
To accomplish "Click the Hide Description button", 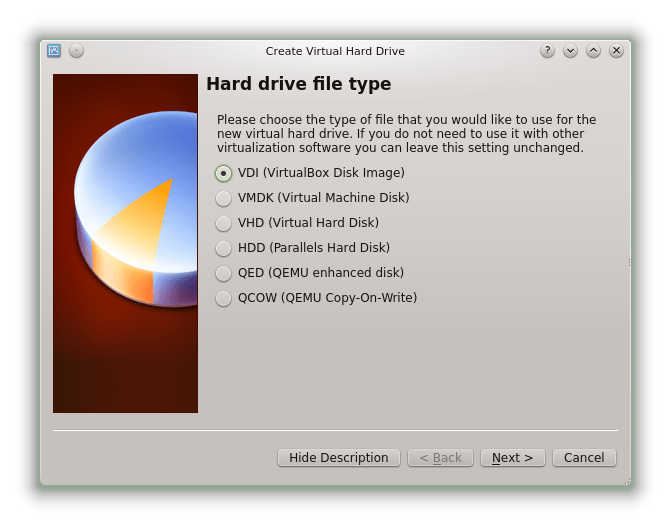I will (338, 458).
